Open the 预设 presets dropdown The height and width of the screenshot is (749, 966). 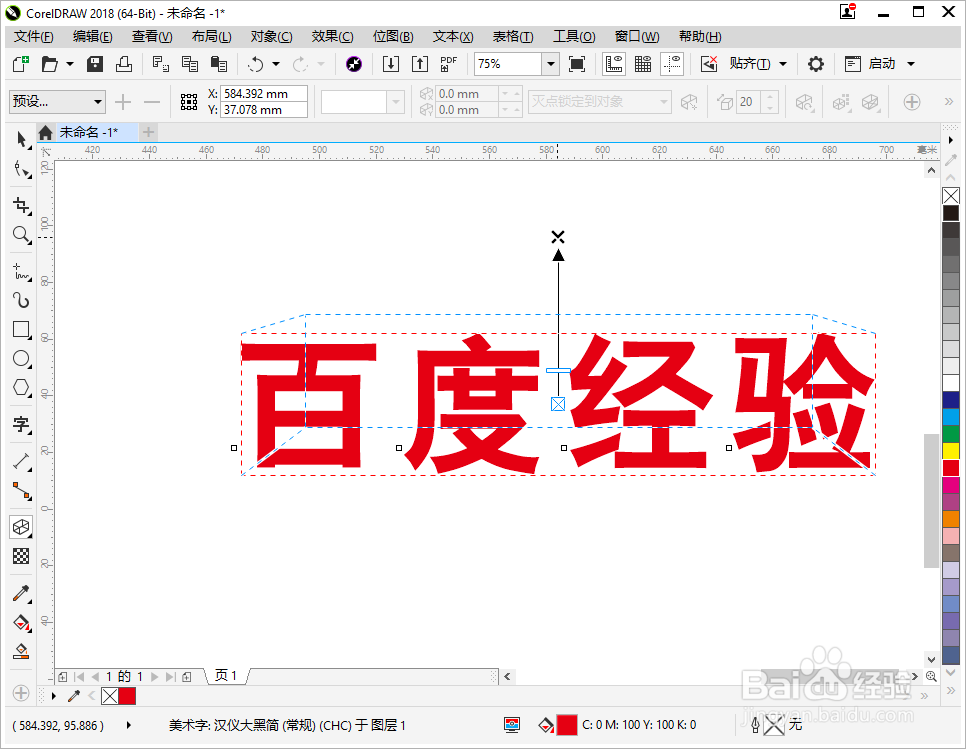click(x=57, y=101)
